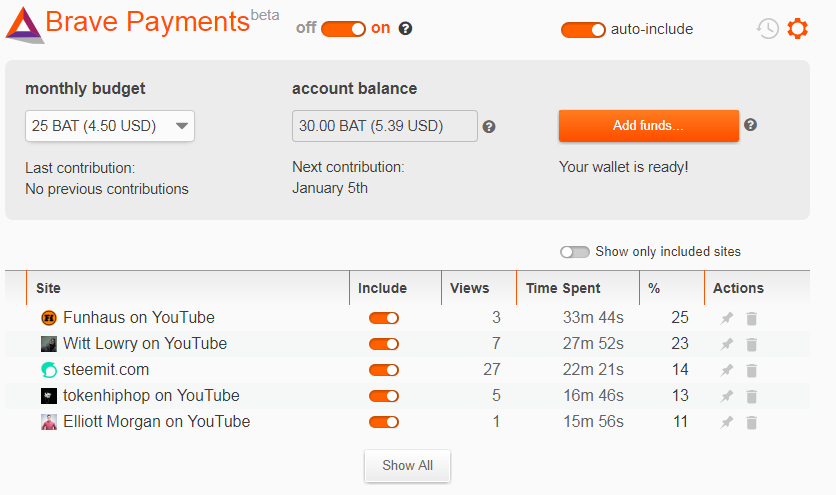Click the '27m 52s' time spent value
The height and width of the screenshot is (495, 836).
point(593,344)
